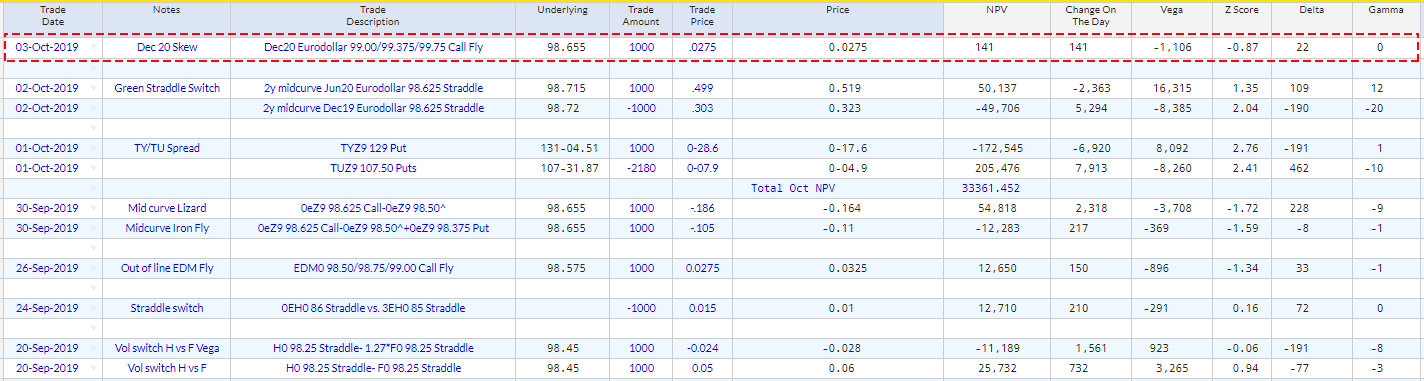Image resolution: width=1424 pixels, height=381 pixels.
Task: Click the 'Dec 20 Skew' note cell
Action: pyautogui.click(x=167, y=47)
